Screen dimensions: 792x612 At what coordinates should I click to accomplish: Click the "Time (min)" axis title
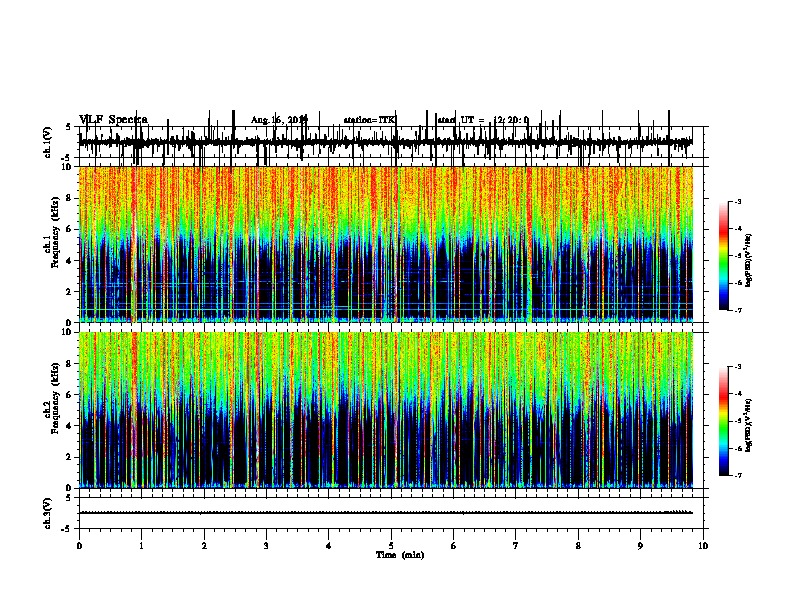point(400,555)
